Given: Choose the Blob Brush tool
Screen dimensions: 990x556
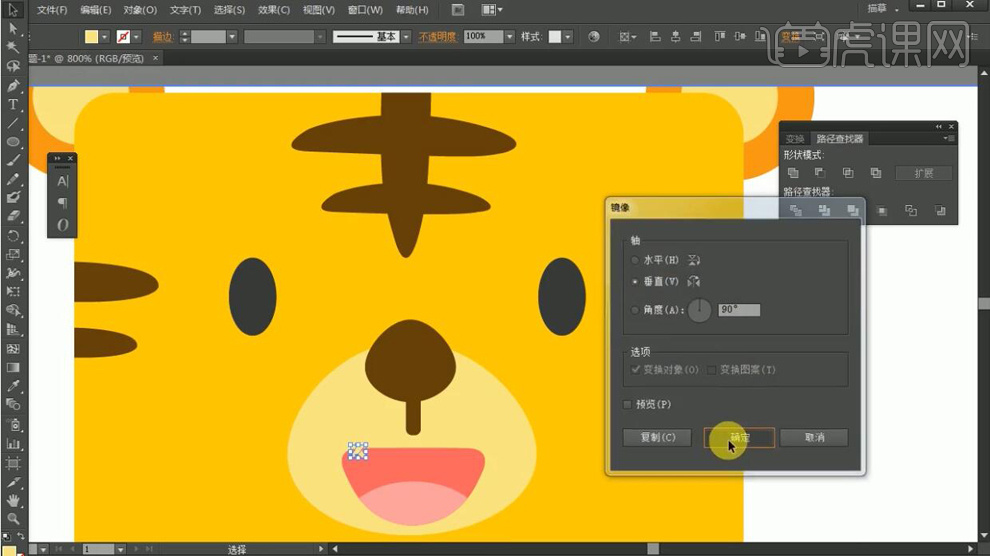Looking at the screenshot, I should pos(13,198).
